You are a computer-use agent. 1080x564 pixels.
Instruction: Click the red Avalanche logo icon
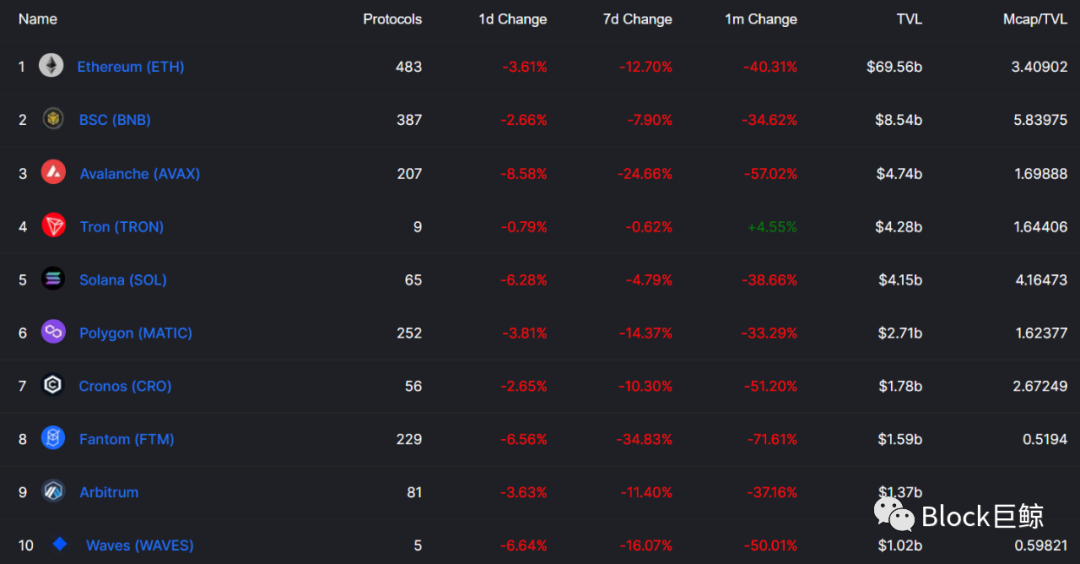[53, 173]
